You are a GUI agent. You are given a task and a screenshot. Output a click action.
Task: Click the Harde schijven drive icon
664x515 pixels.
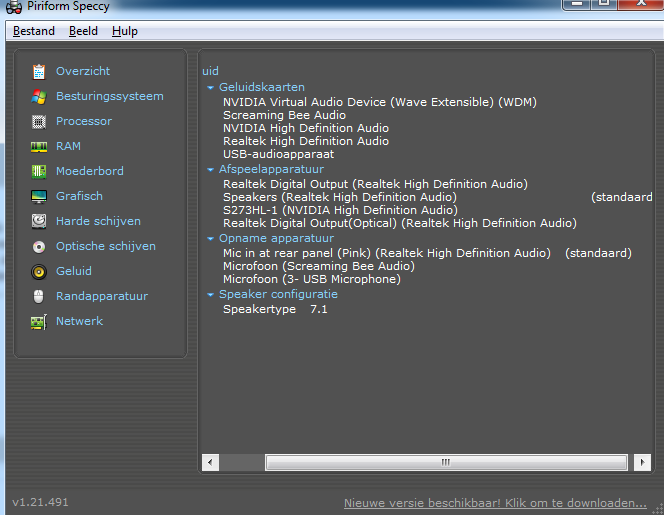[39, 222]
